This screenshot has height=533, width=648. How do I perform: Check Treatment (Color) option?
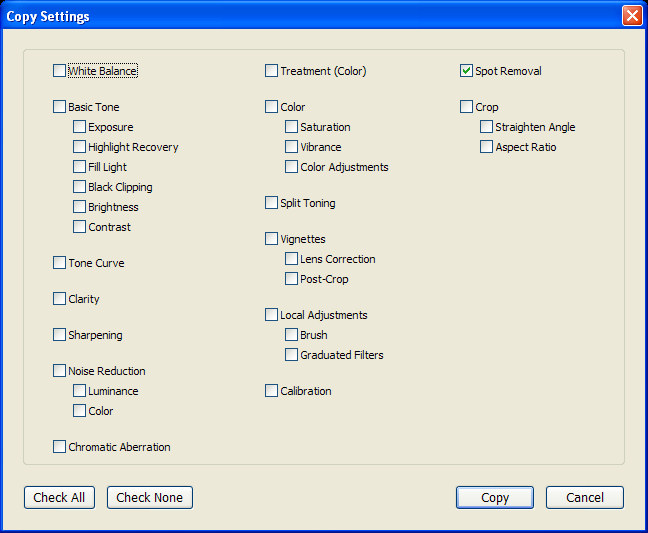pos(271,71)
